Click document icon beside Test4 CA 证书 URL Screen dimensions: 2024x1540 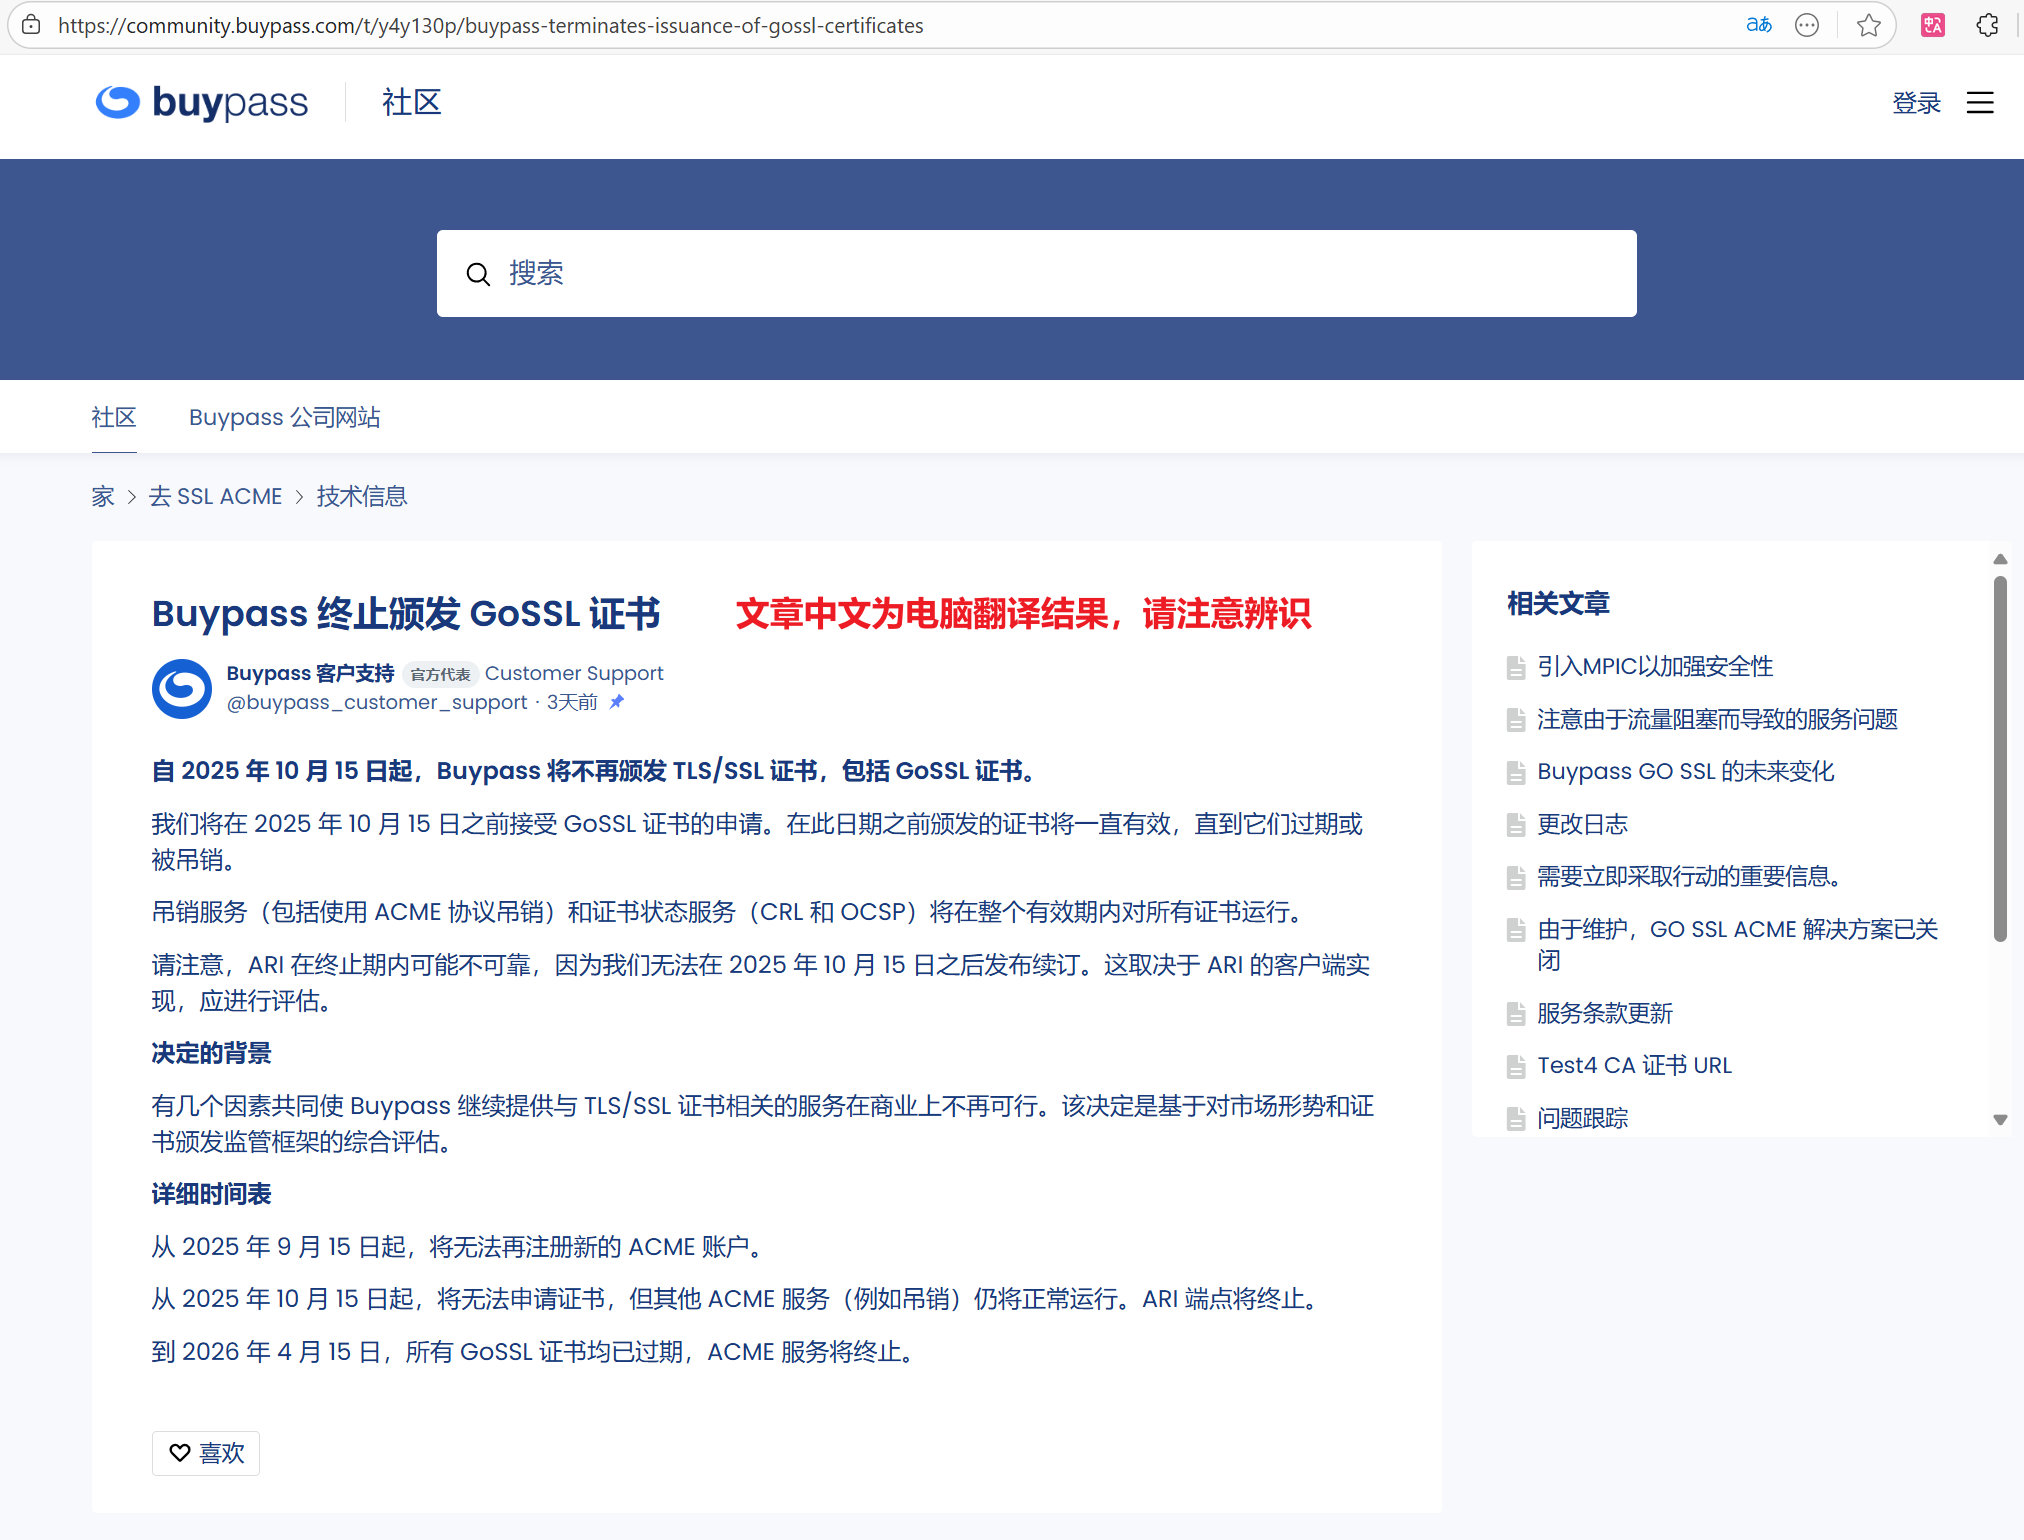1516,1066
